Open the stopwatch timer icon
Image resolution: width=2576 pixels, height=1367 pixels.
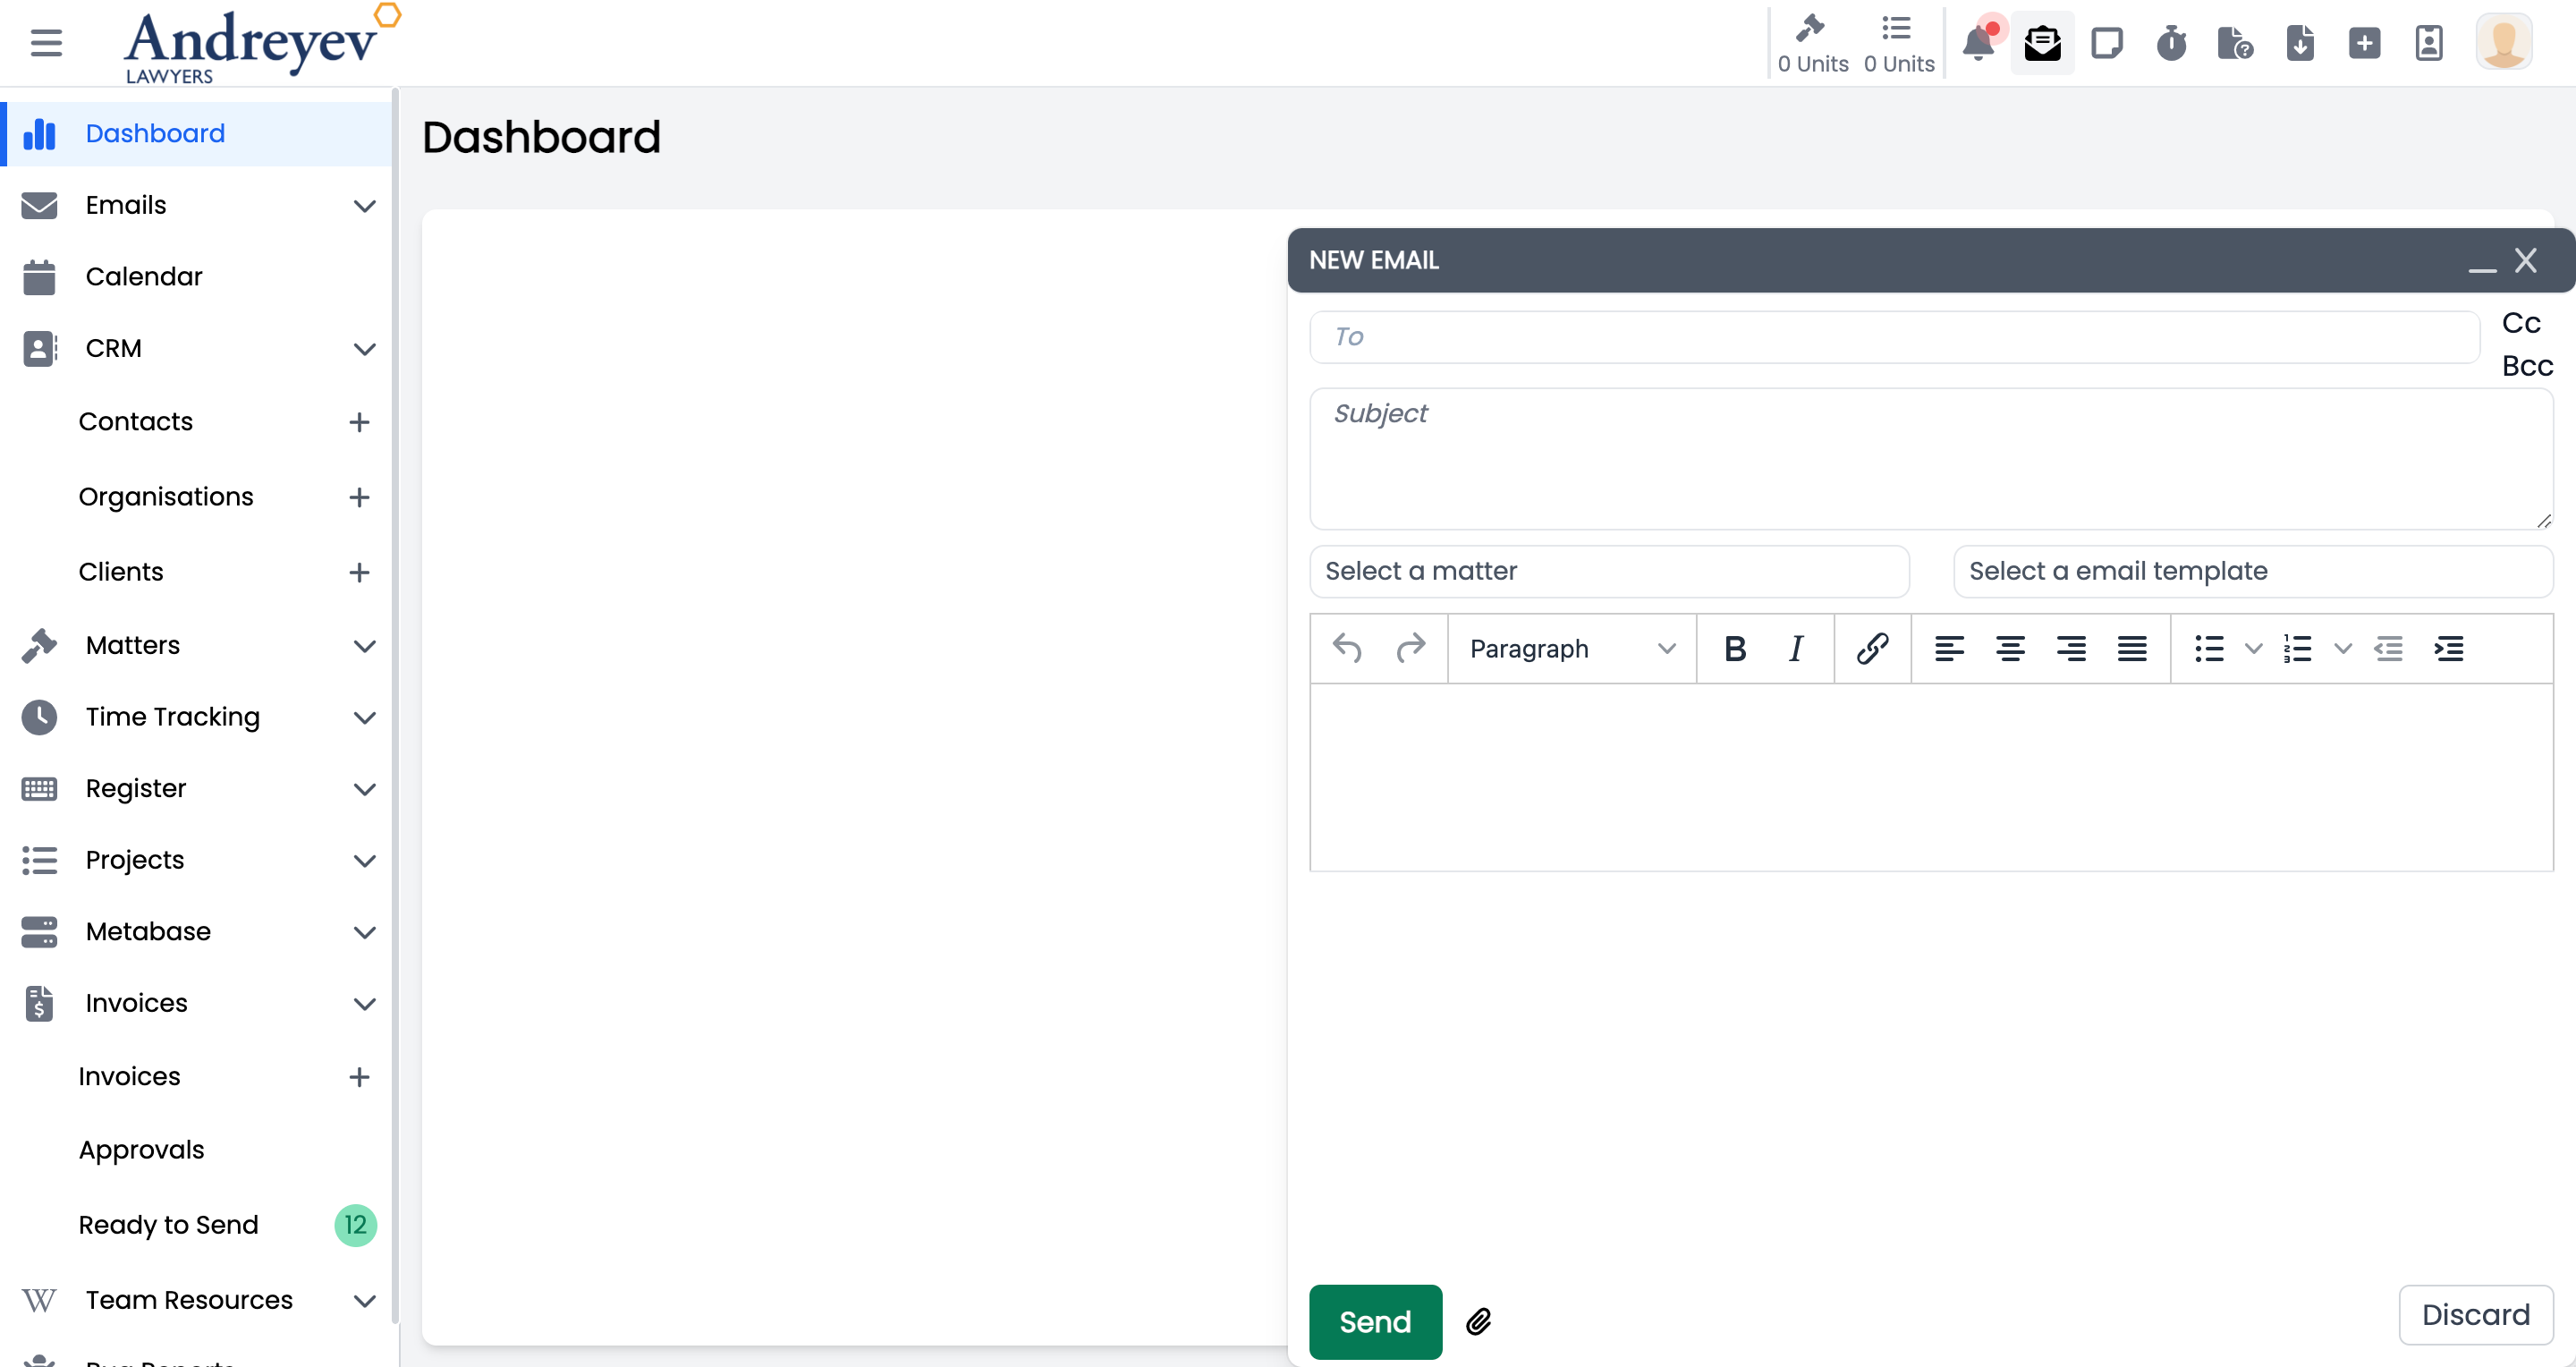[x=2171, y=44]
